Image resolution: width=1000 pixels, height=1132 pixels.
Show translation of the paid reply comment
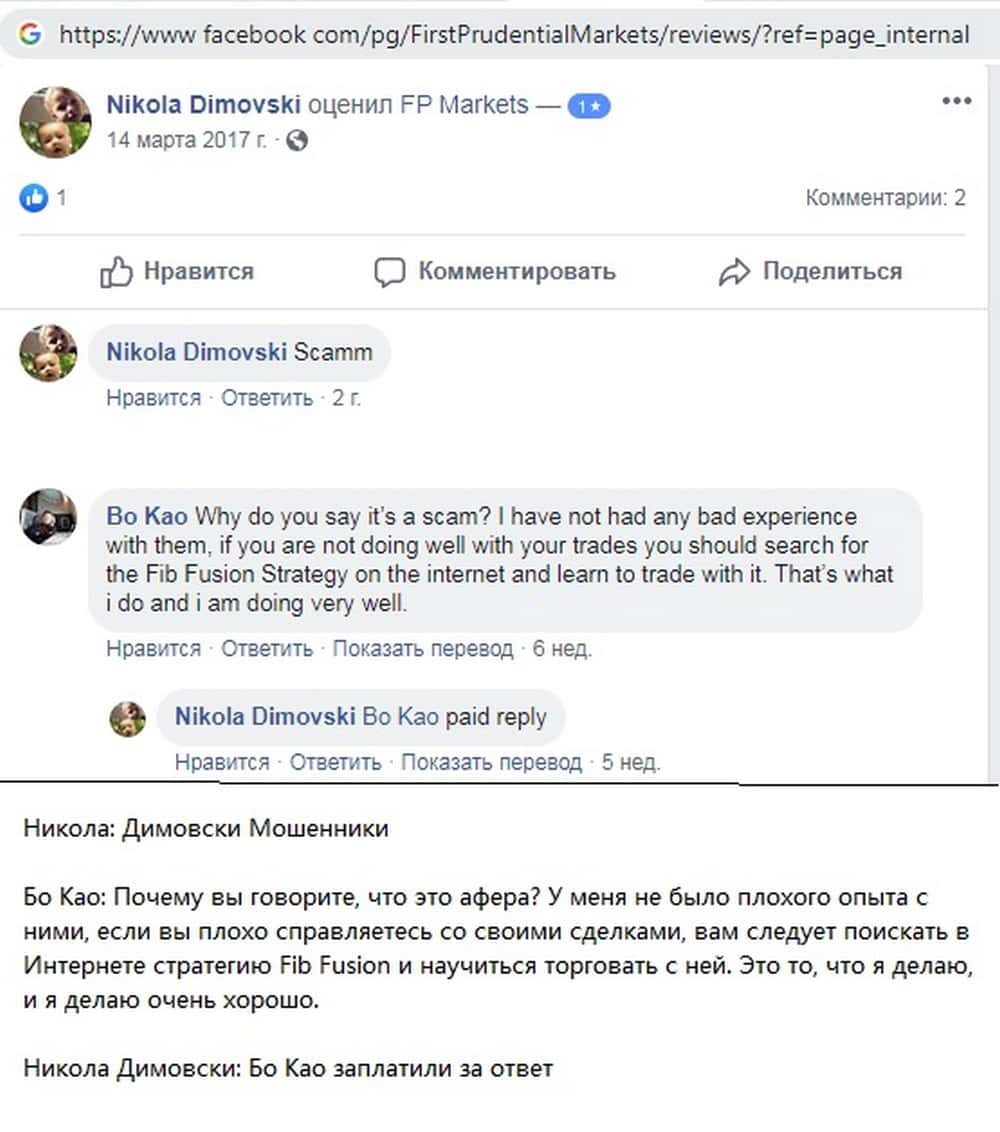point(491,762)
